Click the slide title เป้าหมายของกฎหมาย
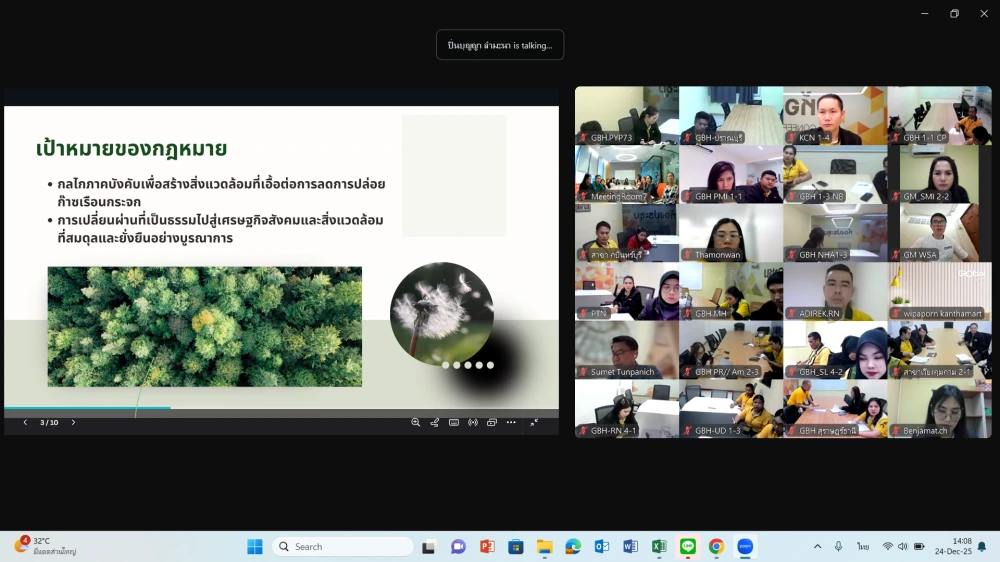 click(131, 149)
